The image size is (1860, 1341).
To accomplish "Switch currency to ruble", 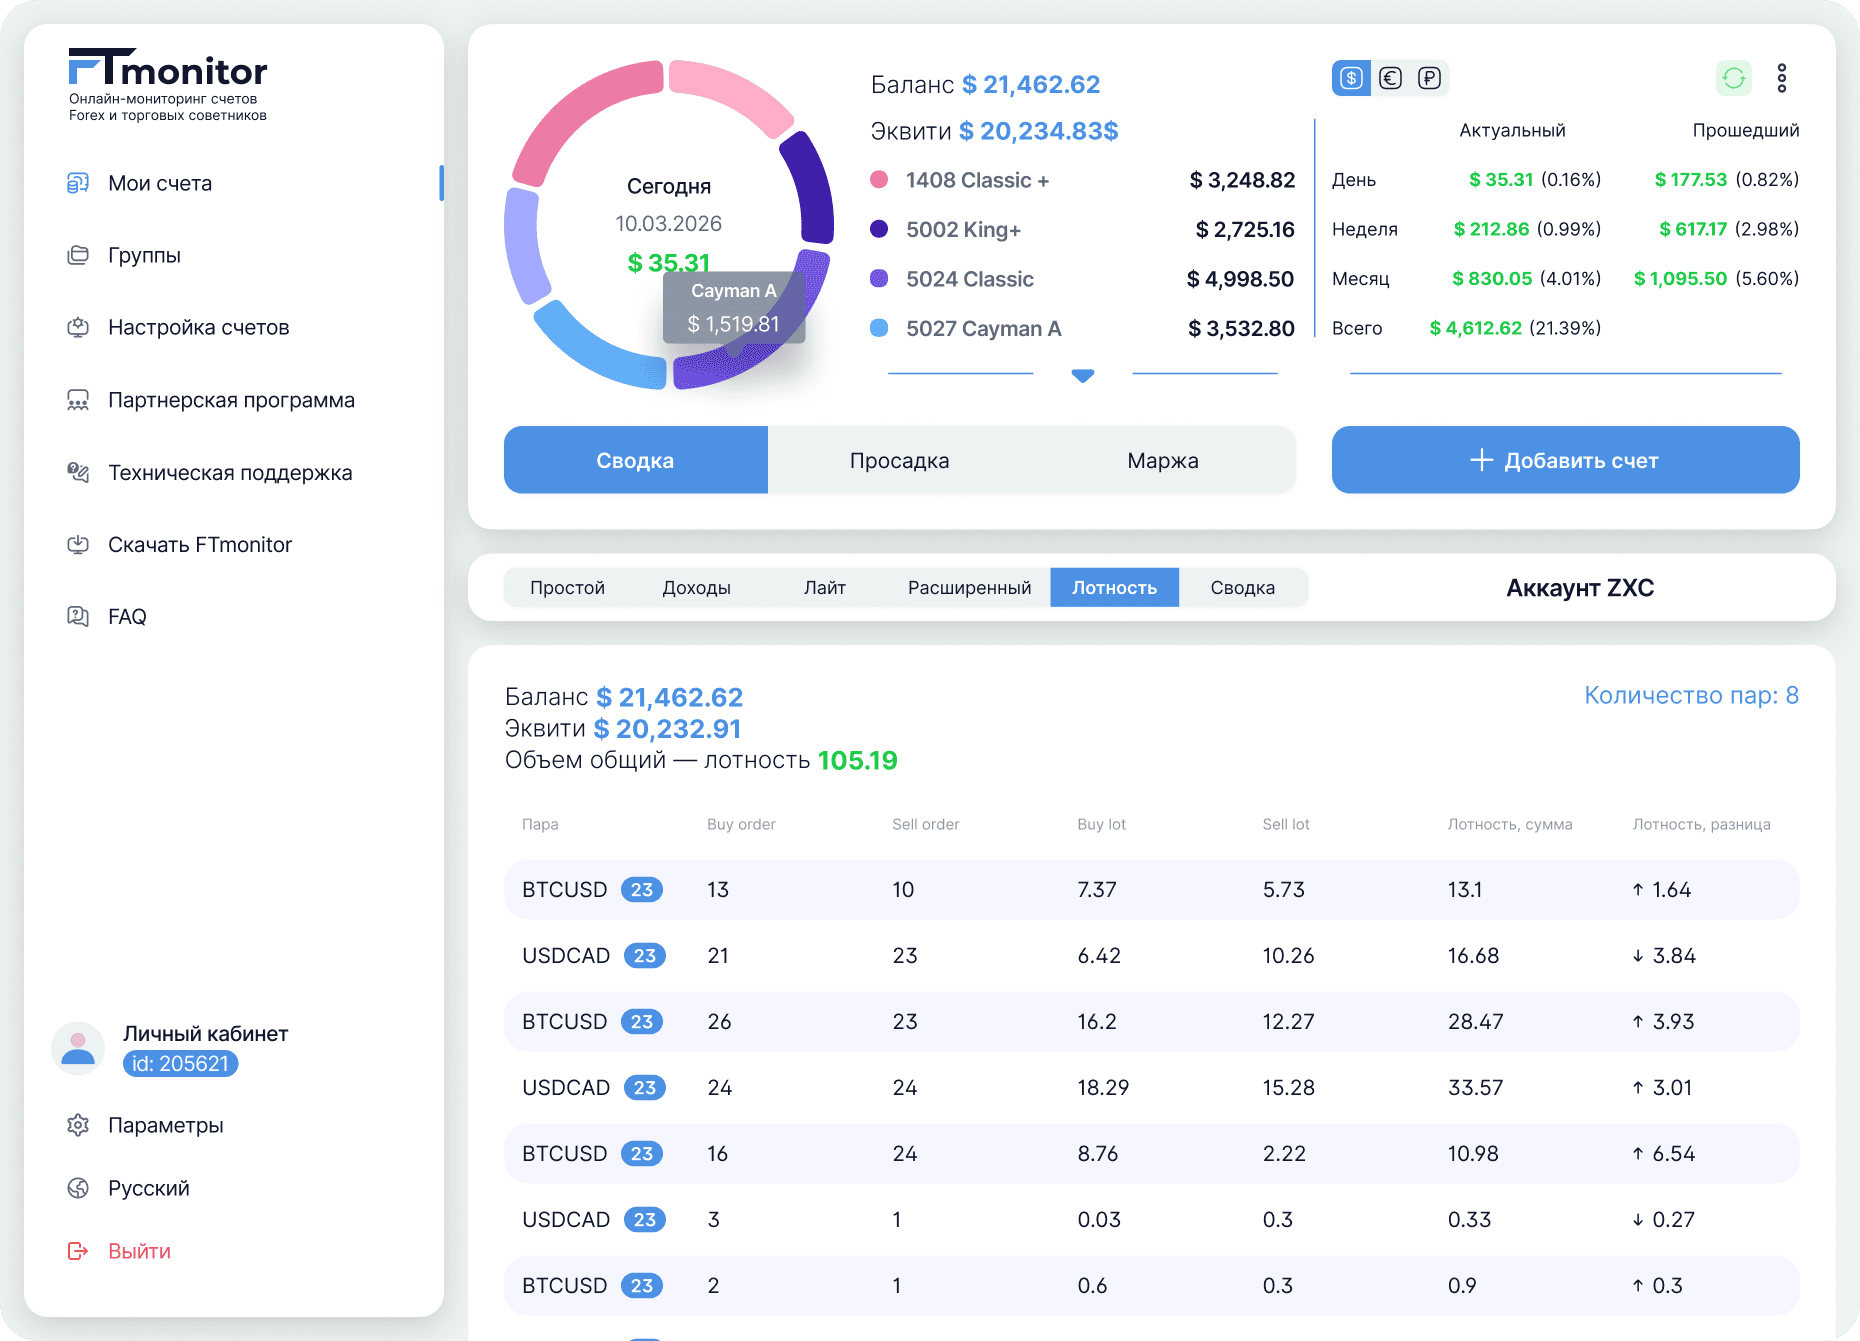I will [x=1429, y=78].
